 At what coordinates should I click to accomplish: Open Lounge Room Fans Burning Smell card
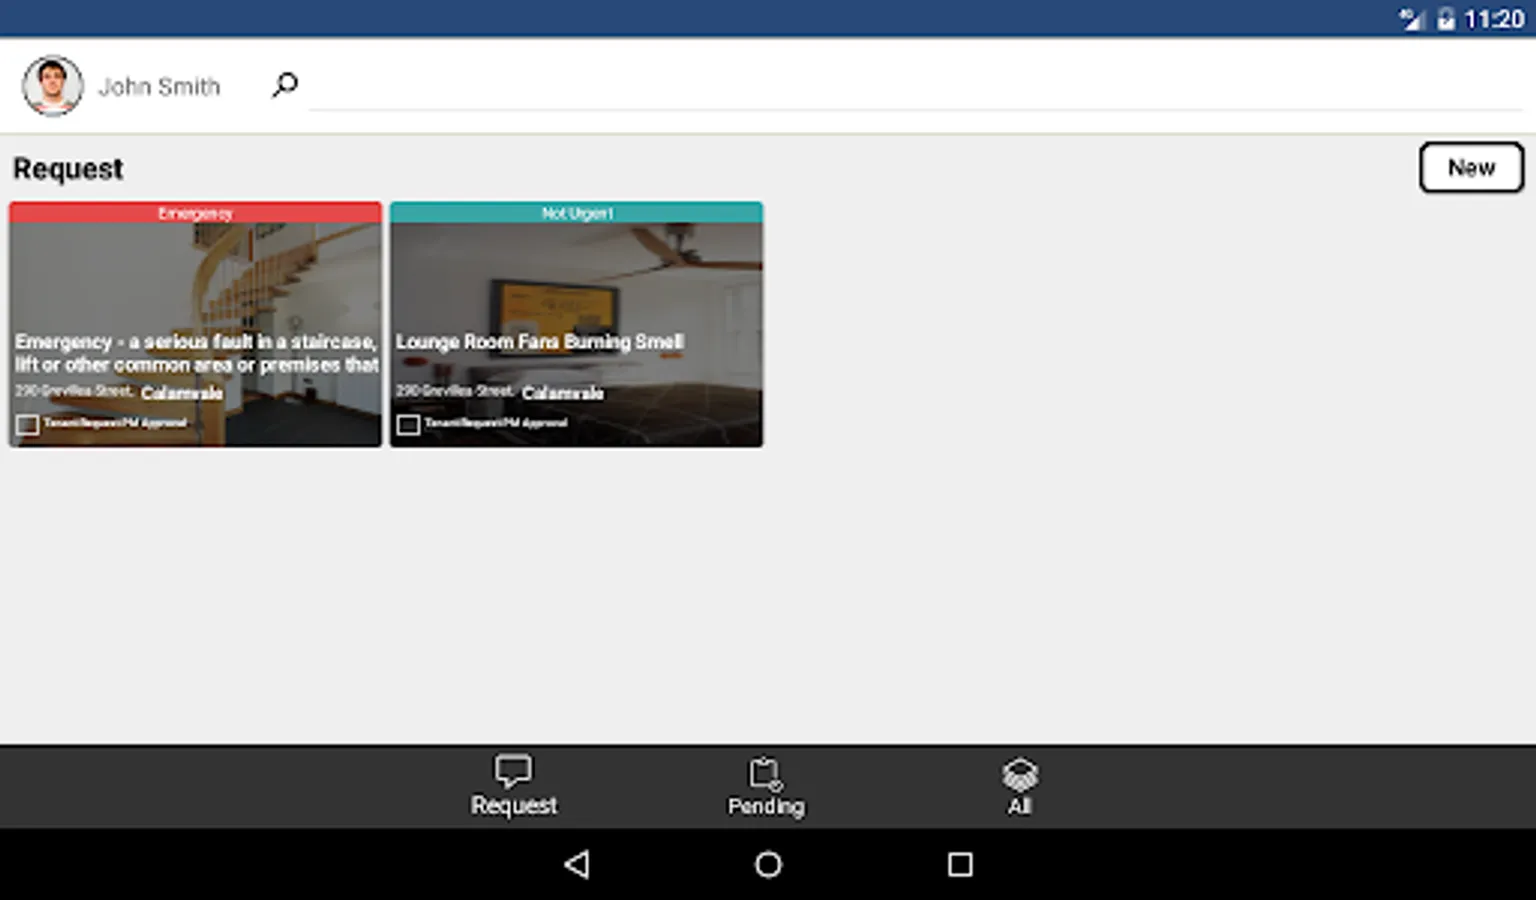tap(576, 325)
